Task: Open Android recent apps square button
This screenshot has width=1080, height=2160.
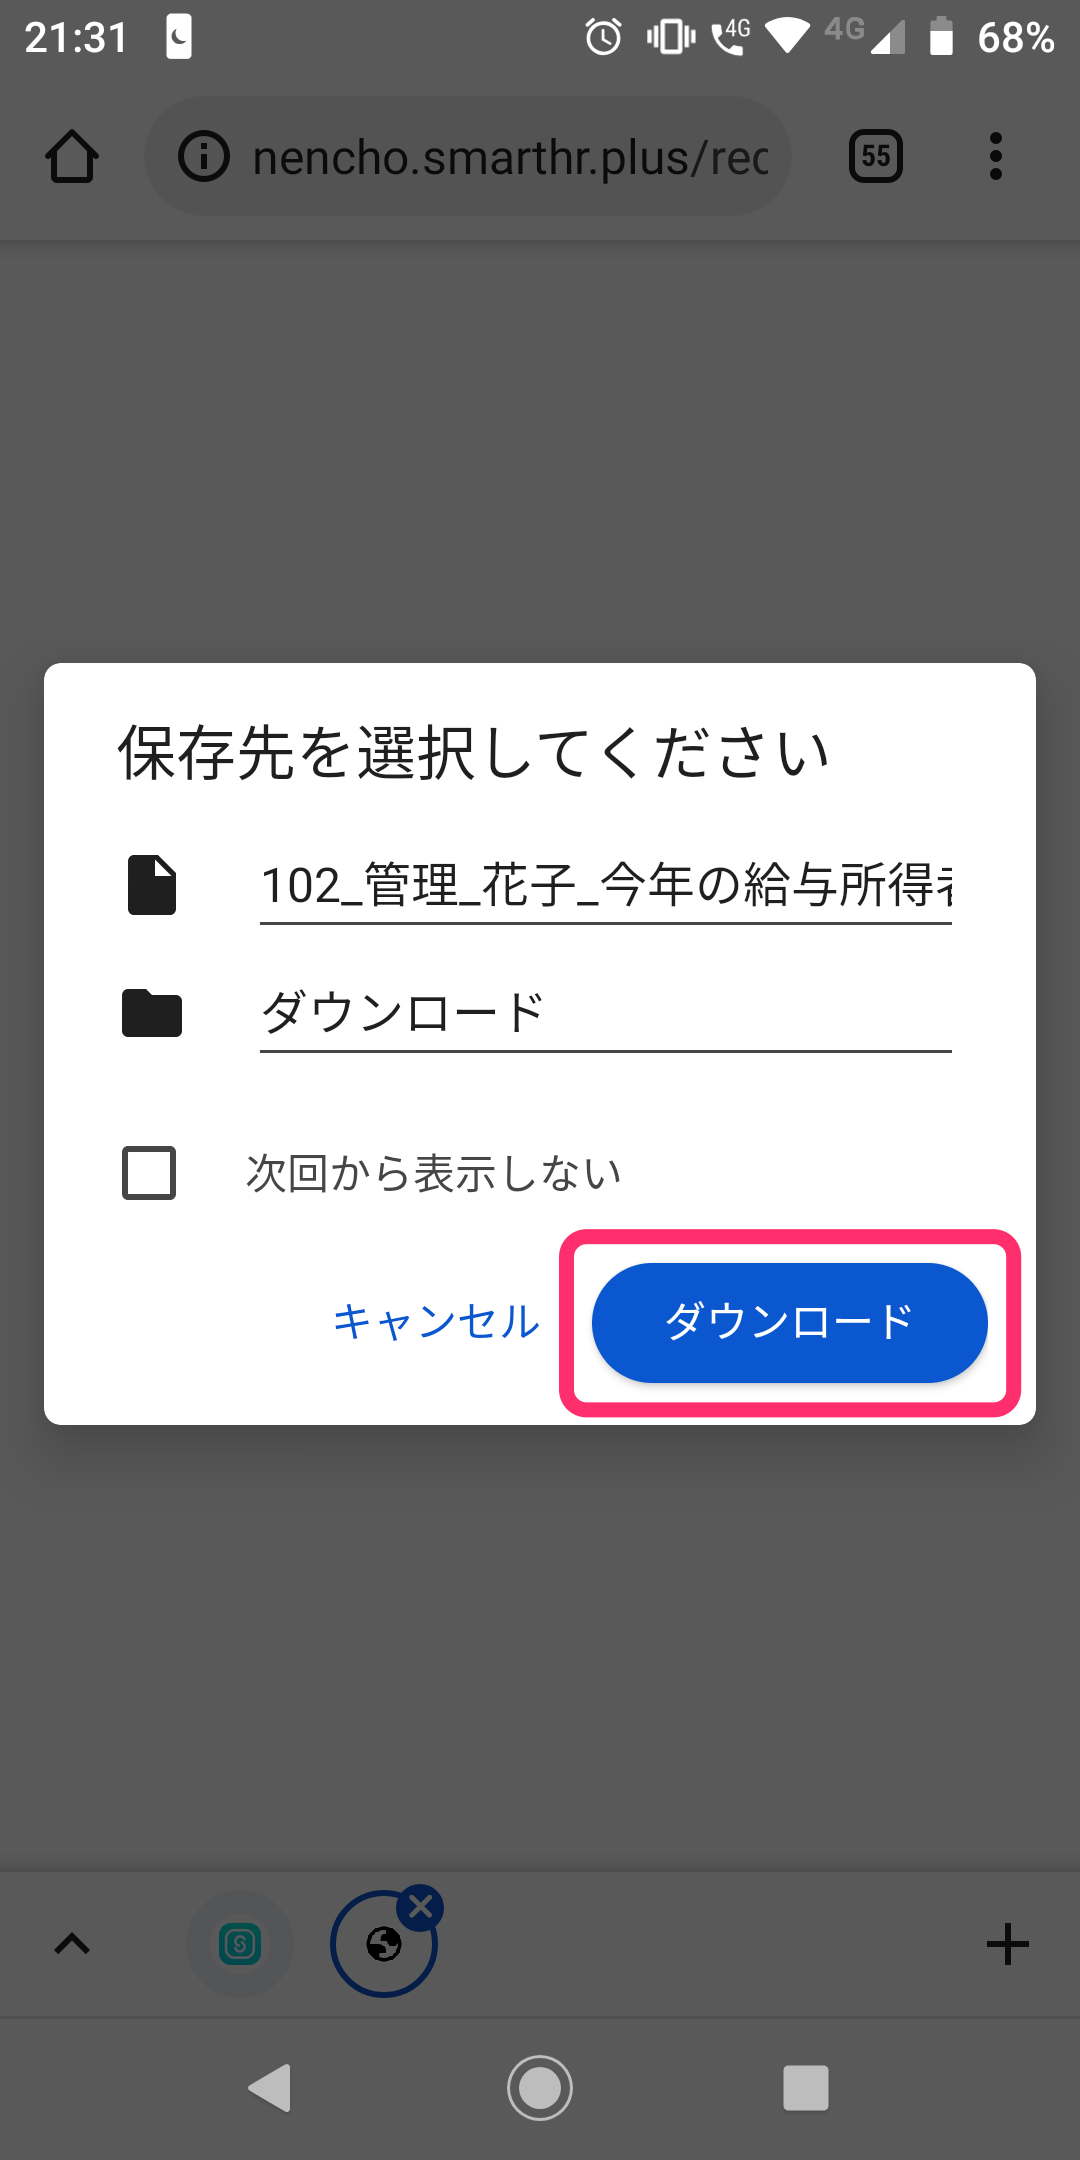Action: pos(806,2088)
